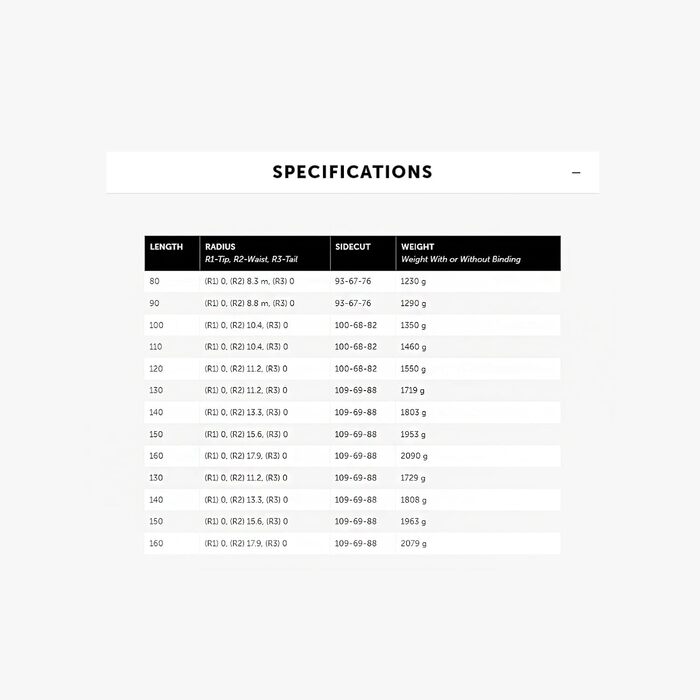Screen dimensions: 700x700
Task: Click the 1719 g weight cell
Action: click(x=412, y=390)
